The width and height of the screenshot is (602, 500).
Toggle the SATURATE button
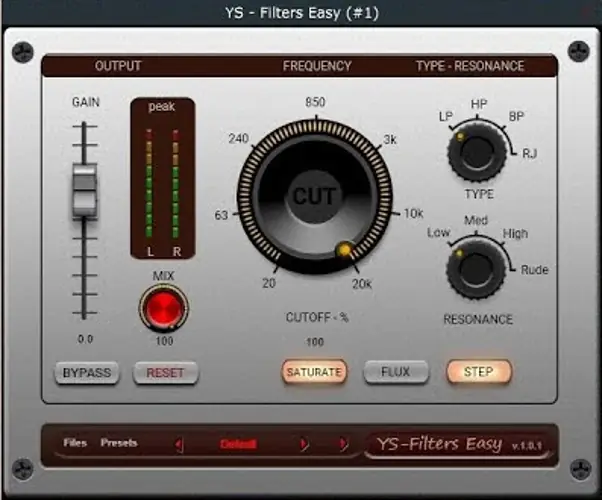tap(313, 372)
